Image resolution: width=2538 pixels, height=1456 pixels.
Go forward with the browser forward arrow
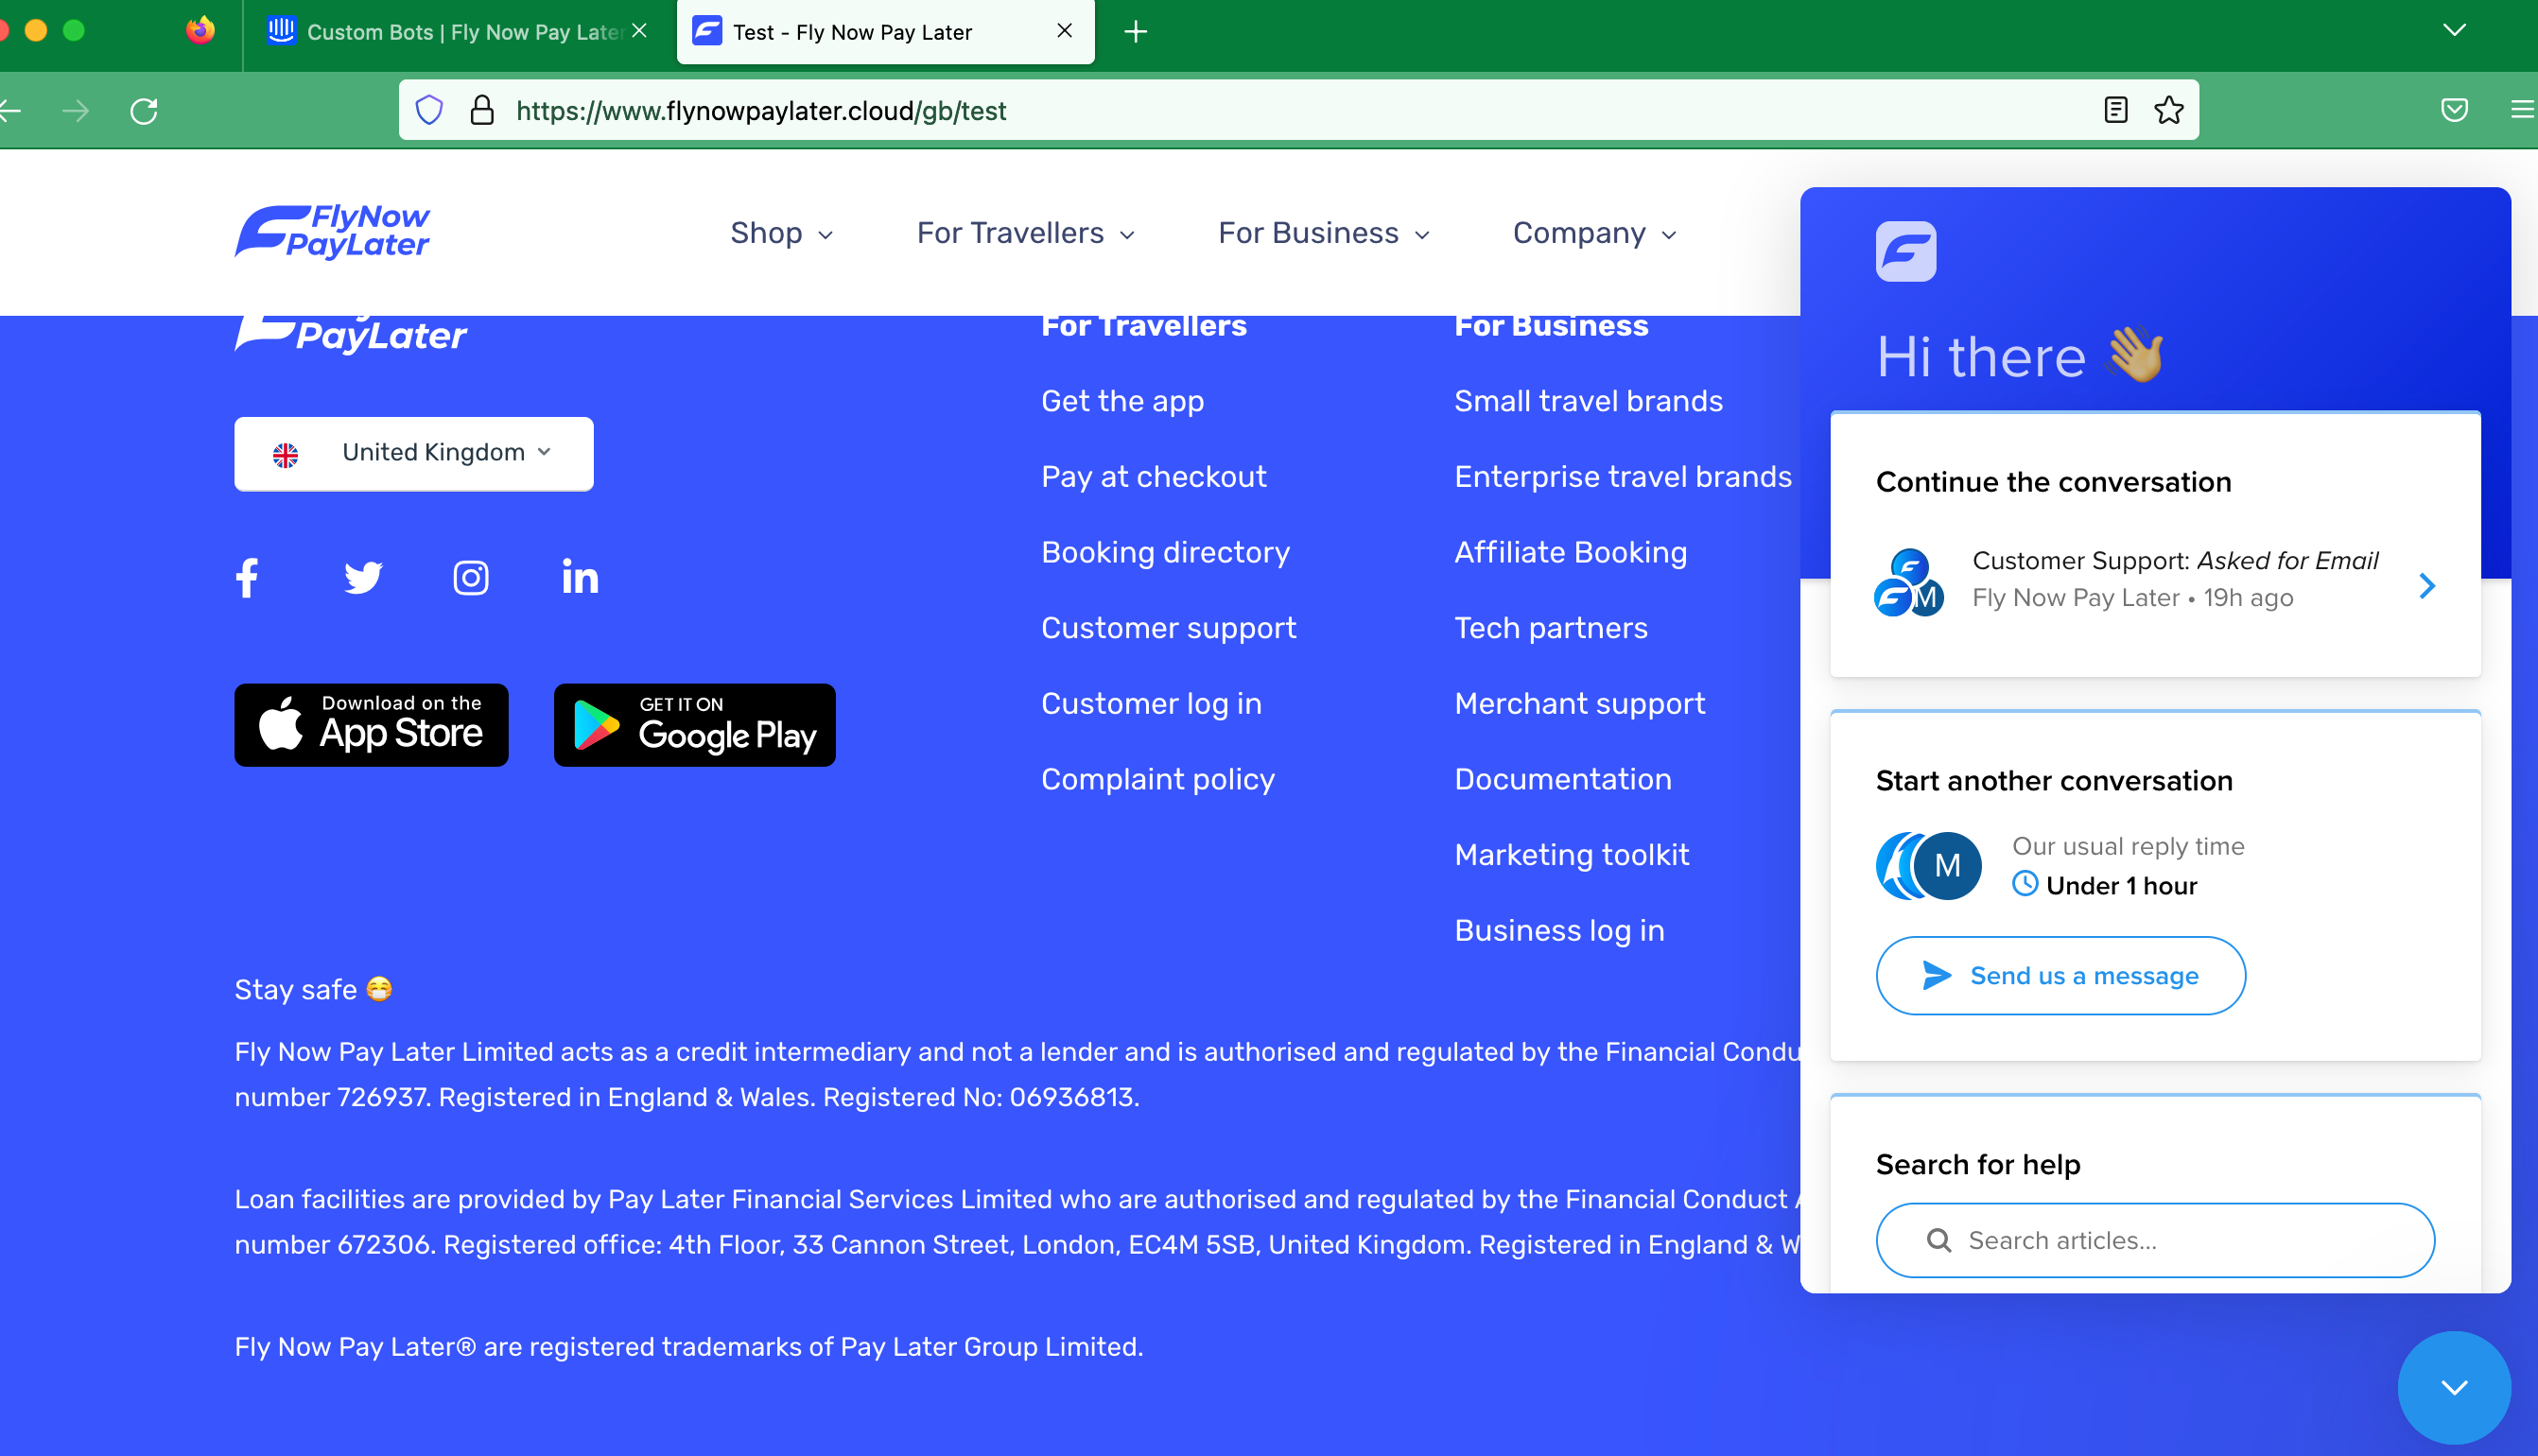click(x=75, y=110)
